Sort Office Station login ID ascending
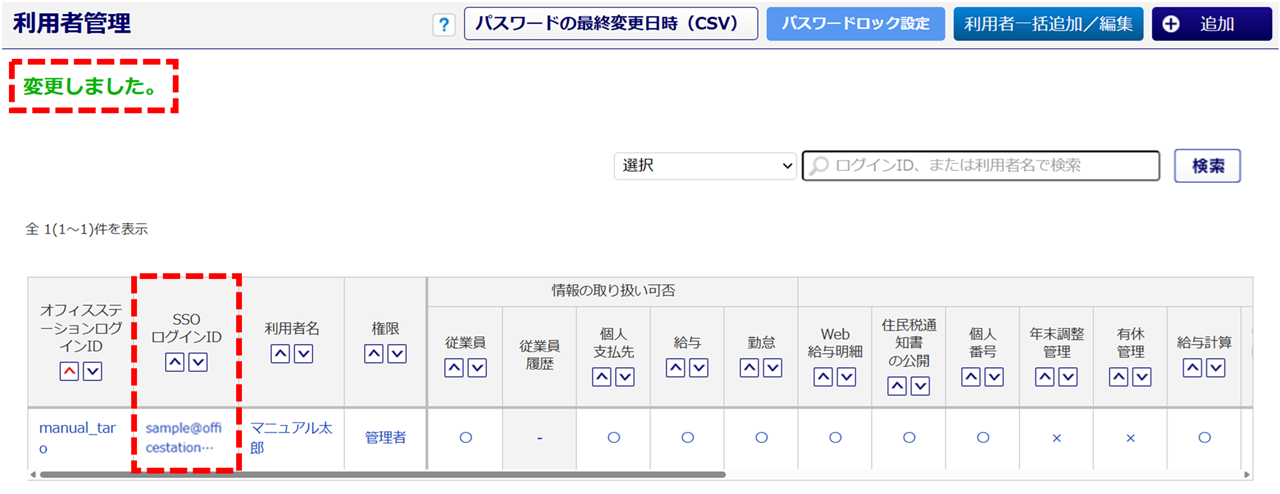The height and width of the screenshot is (494, 1280). pos(68,371)
